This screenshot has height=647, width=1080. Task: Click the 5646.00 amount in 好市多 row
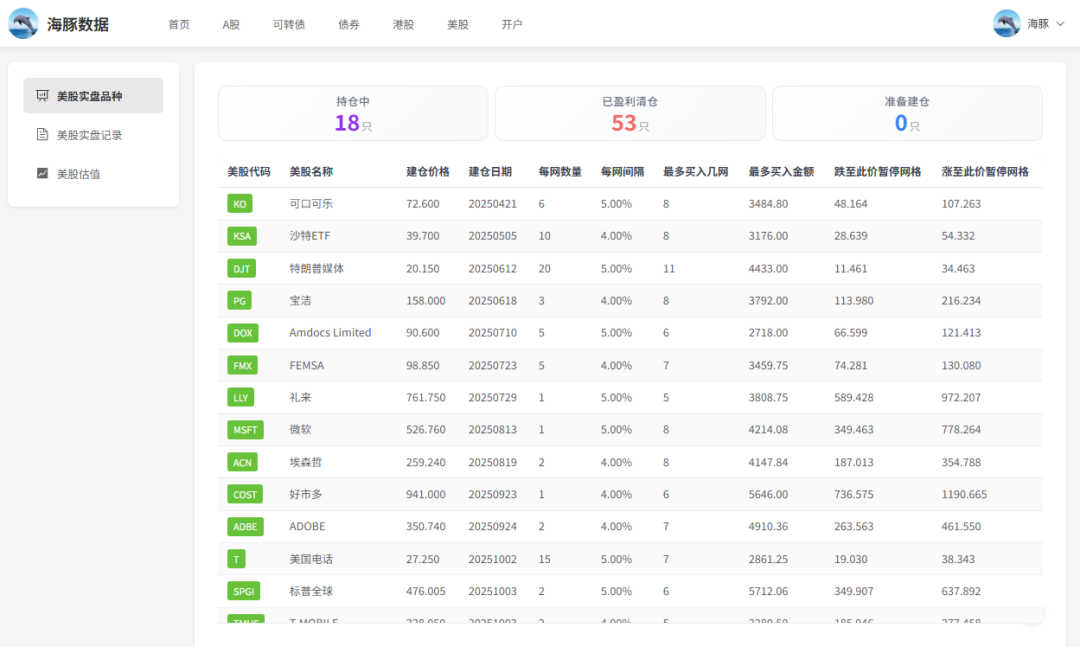coord(768,494)
